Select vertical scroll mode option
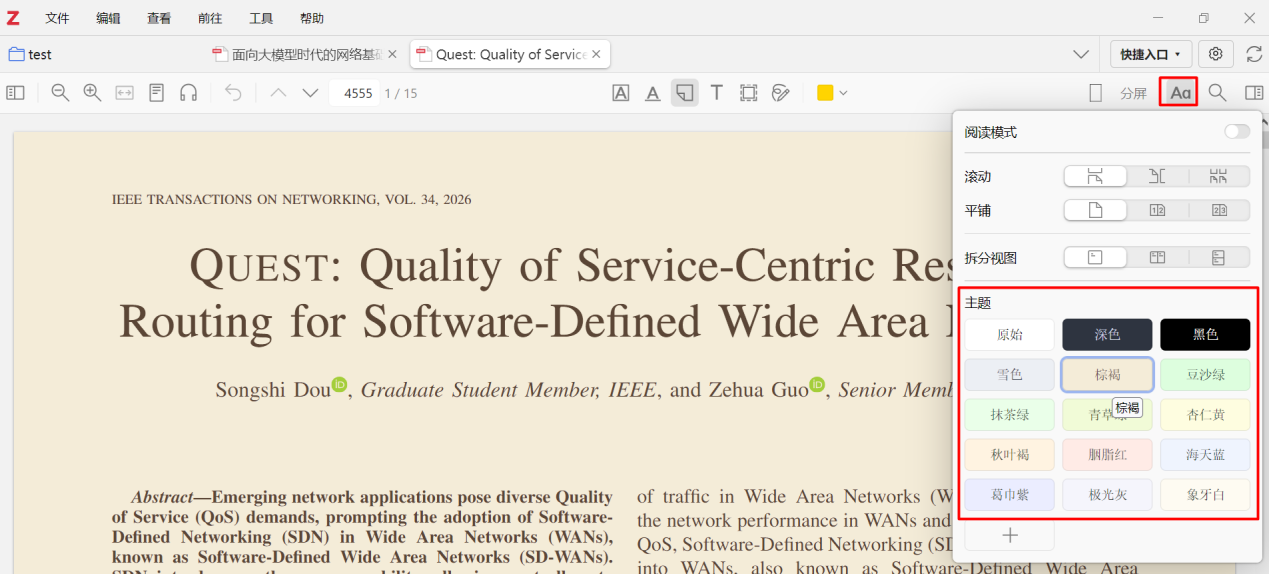The image size is (1269, 574). pos(1095,176)
